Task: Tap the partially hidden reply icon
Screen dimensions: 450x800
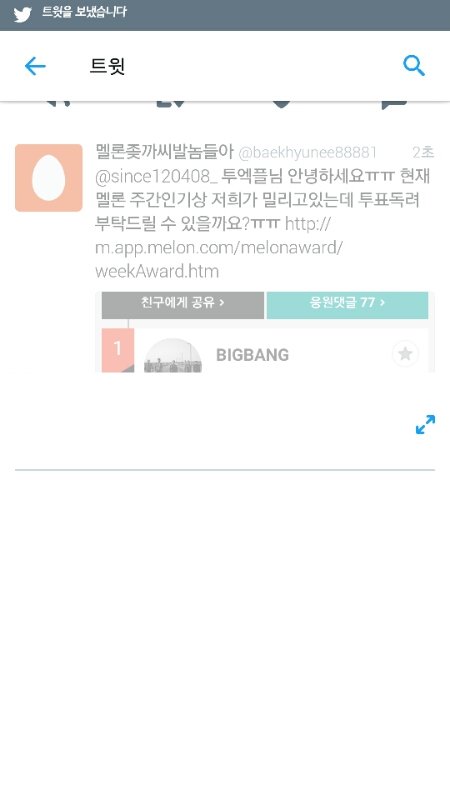Action: 58,104
